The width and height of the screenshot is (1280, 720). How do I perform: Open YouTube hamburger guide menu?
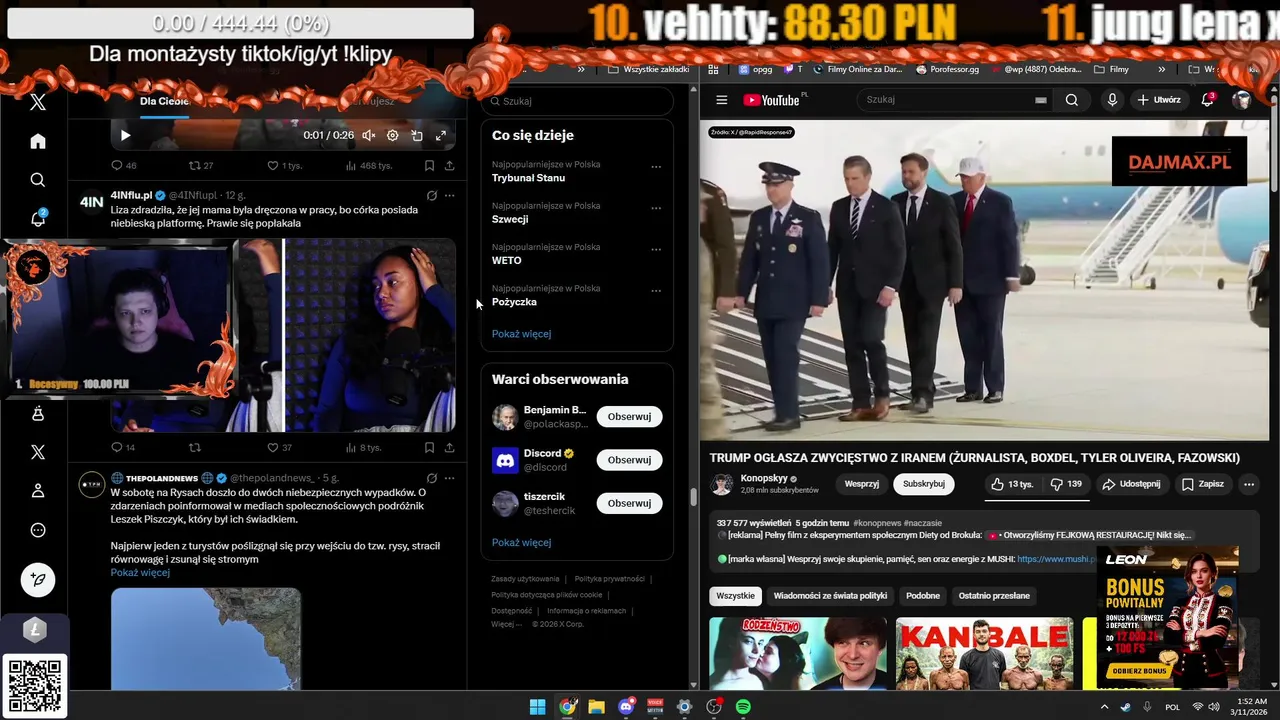pos(721,100)
